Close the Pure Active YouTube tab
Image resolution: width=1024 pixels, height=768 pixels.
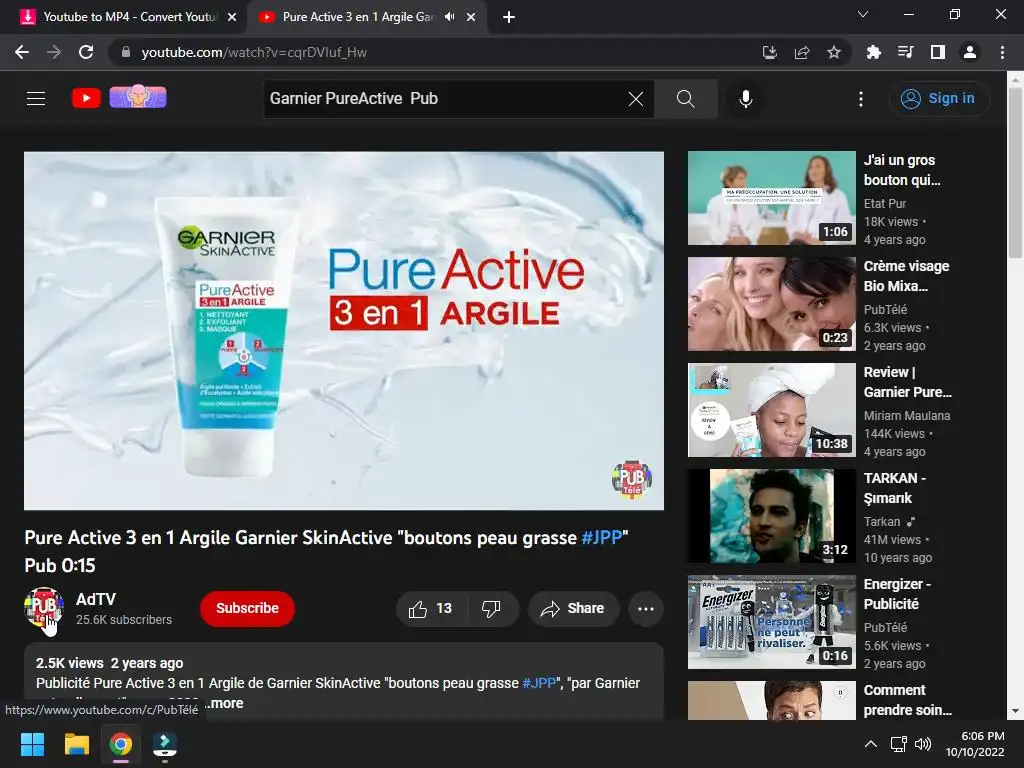pyautogui.click(x=471, y=17)
